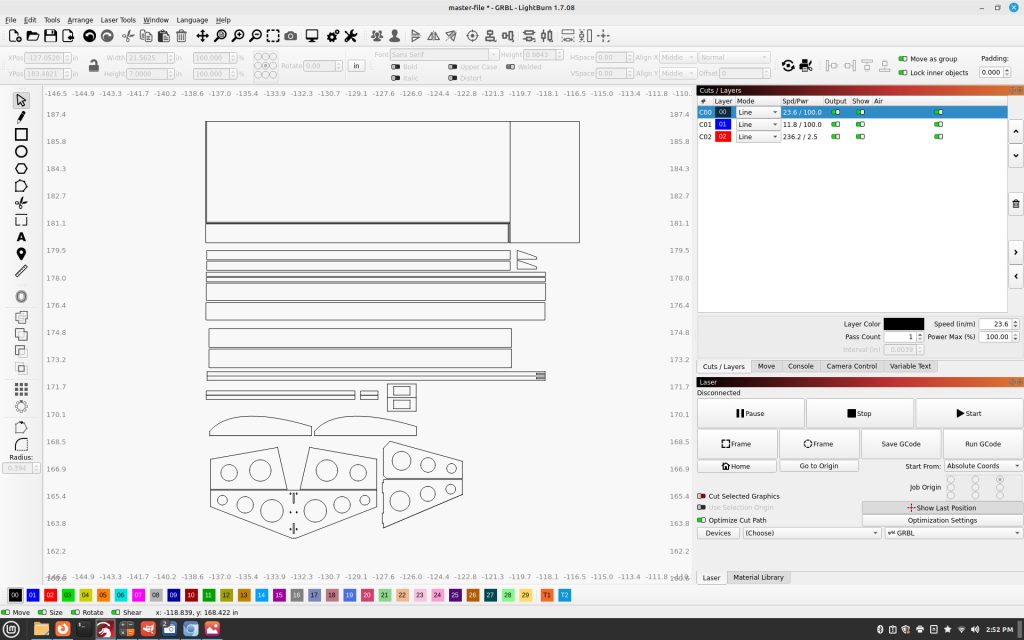Select the red 02 palette swatch
The height and width of the screenshot is (640, 1024).
(50, 595)
